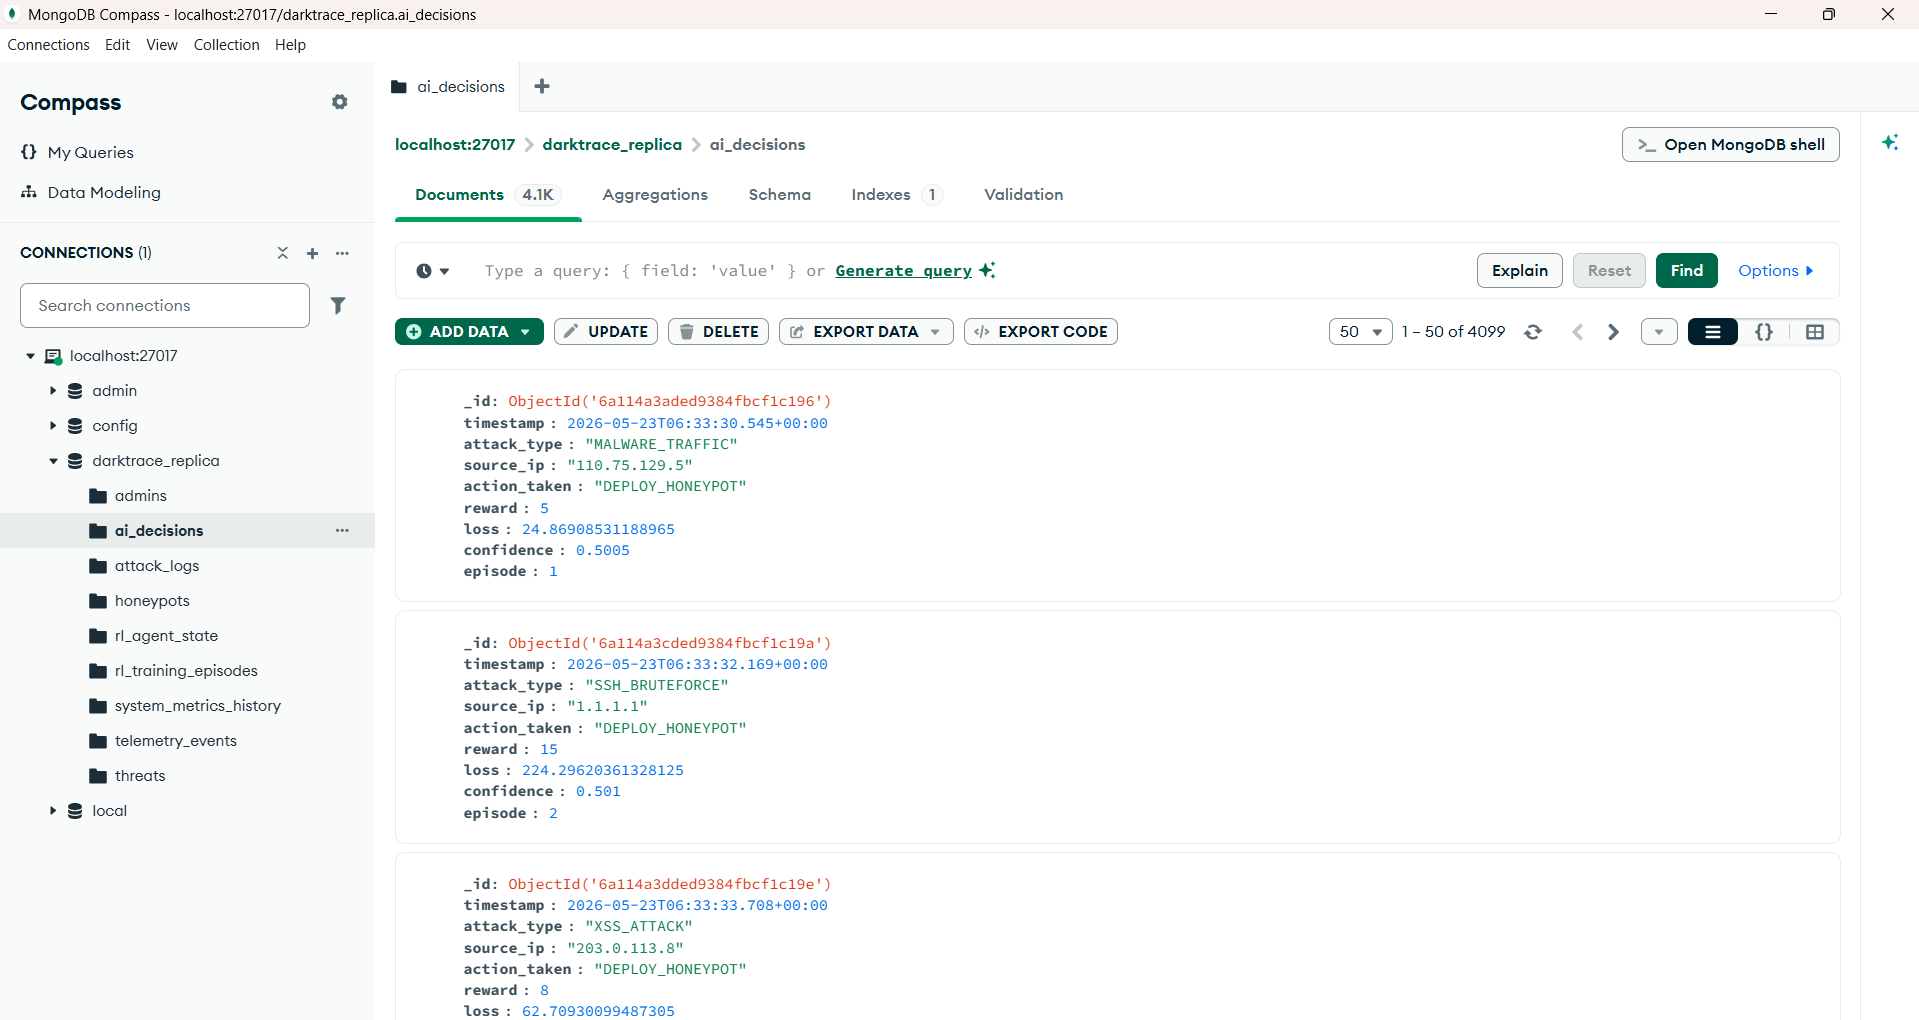
Task: Open Edit menu
Action: click(x=117, y=45)
